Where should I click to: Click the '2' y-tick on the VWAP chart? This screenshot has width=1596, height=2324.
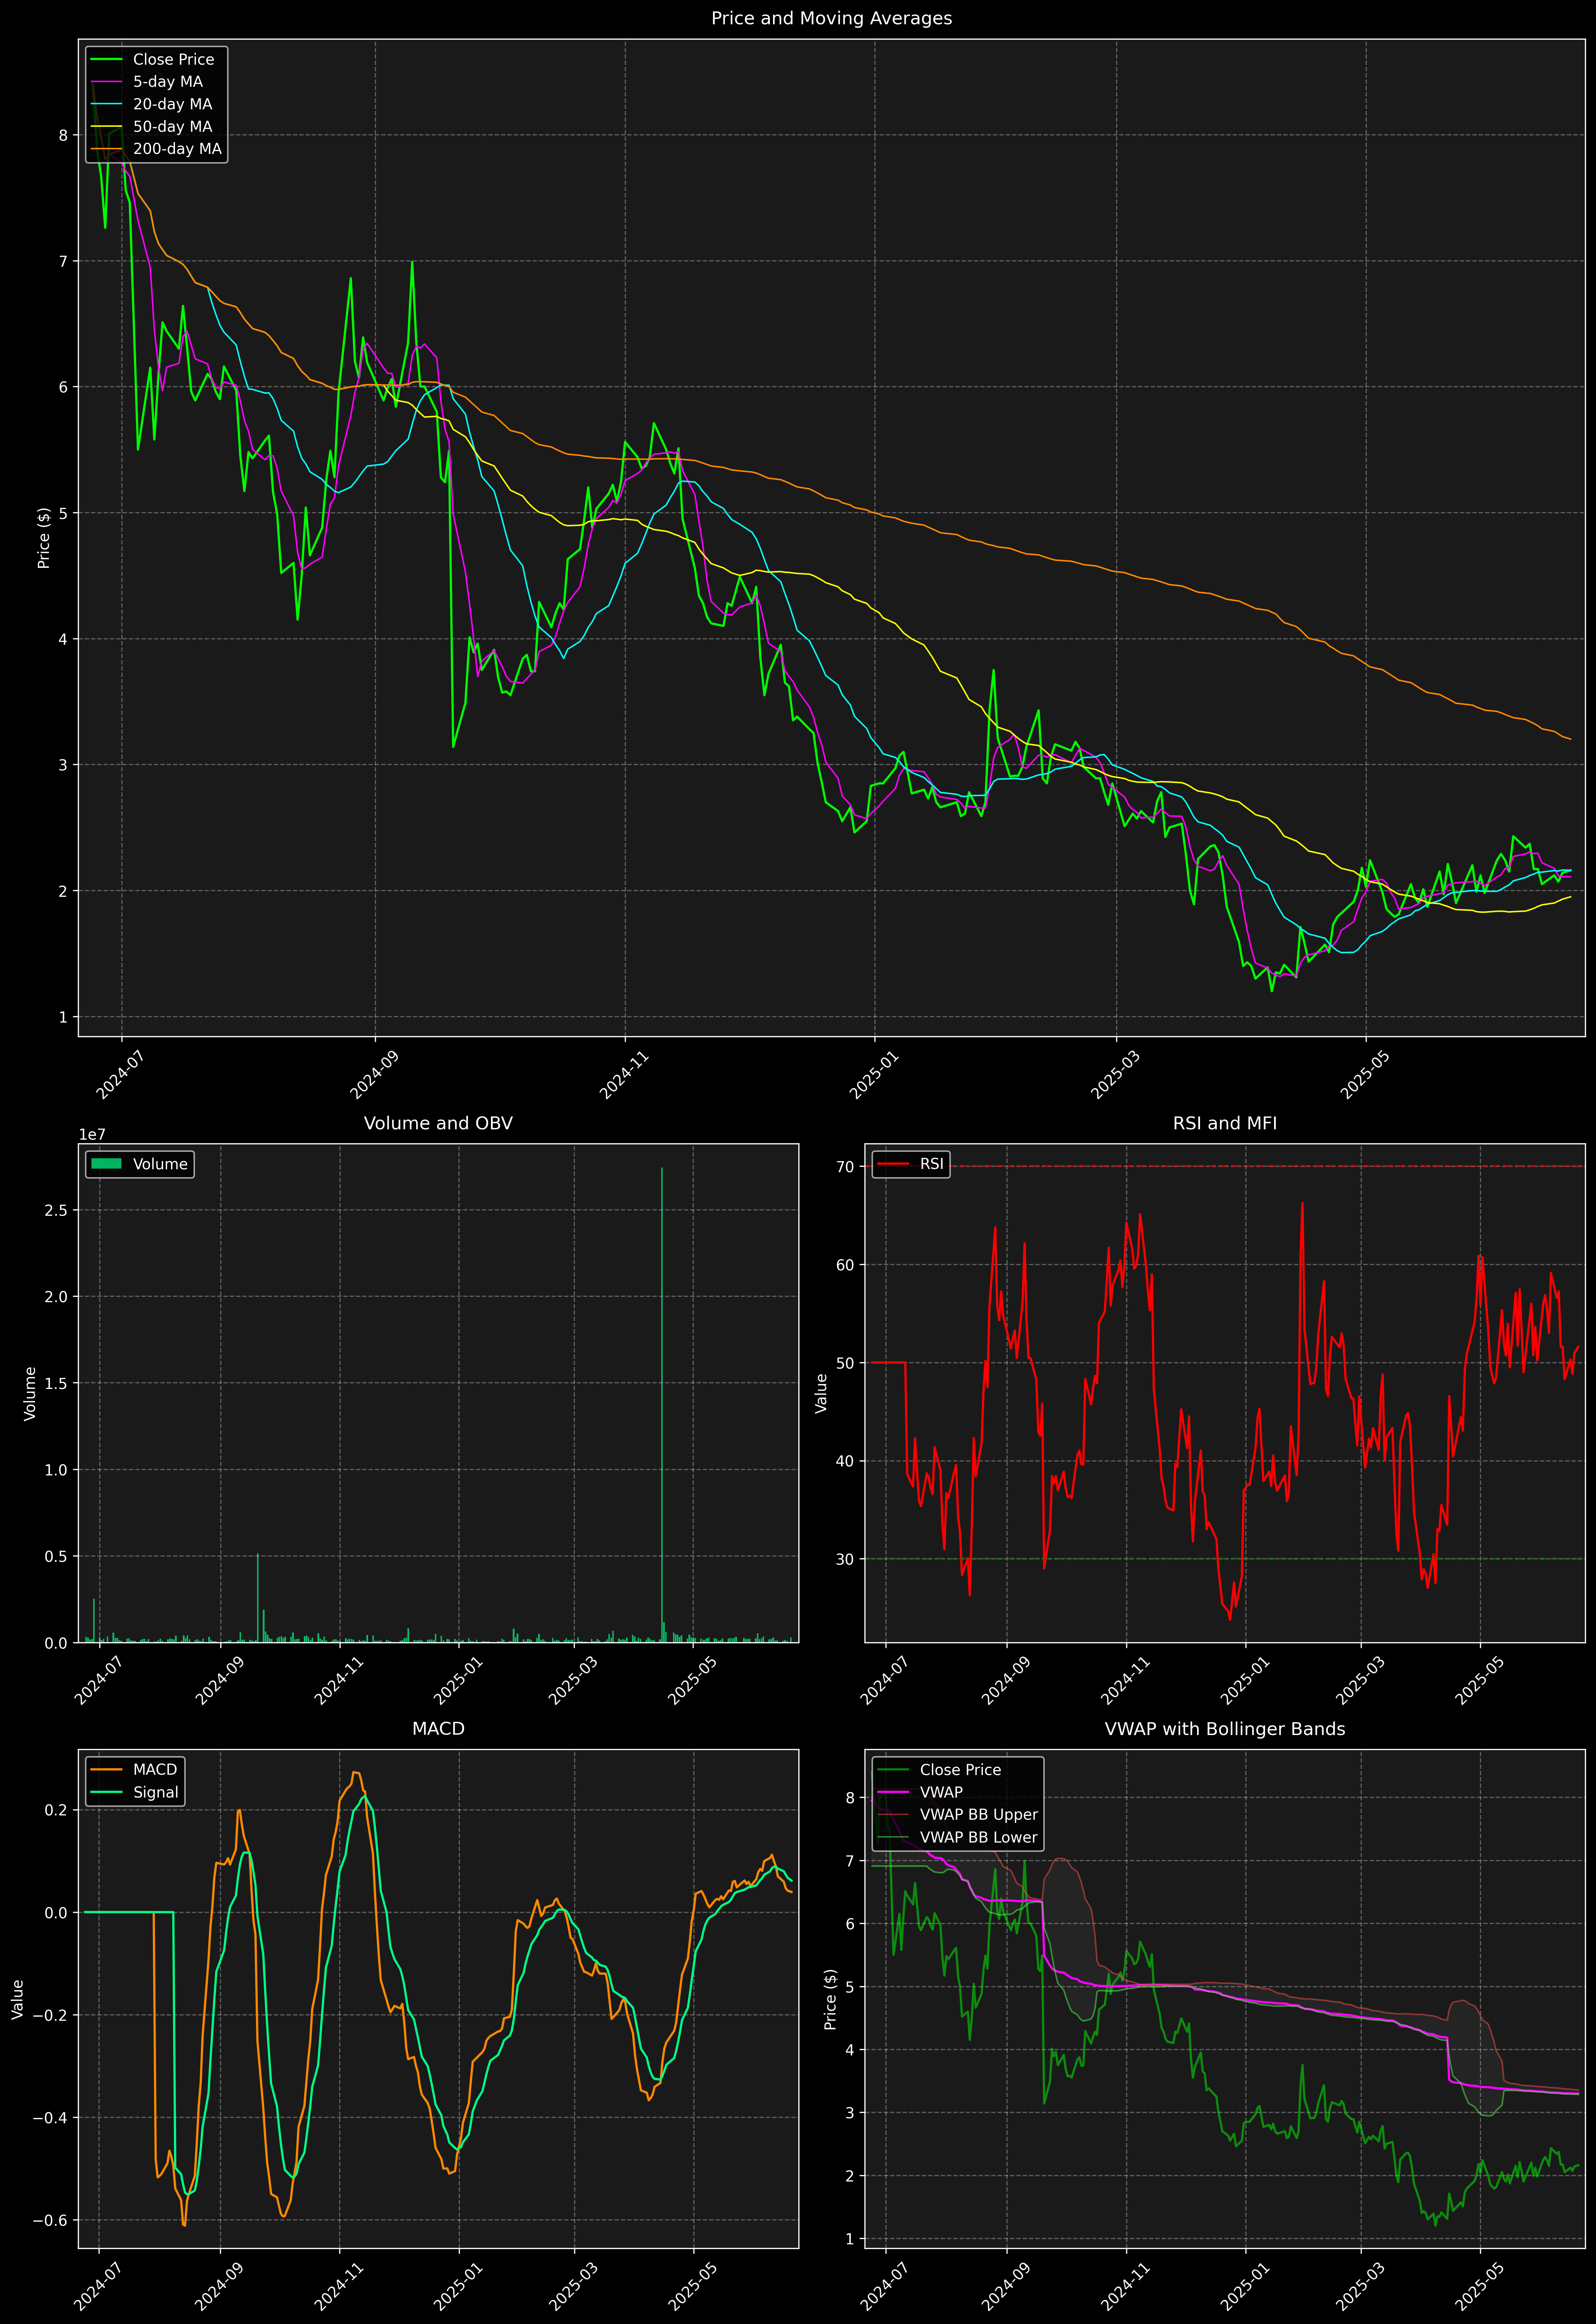(x=851, y=2176)
